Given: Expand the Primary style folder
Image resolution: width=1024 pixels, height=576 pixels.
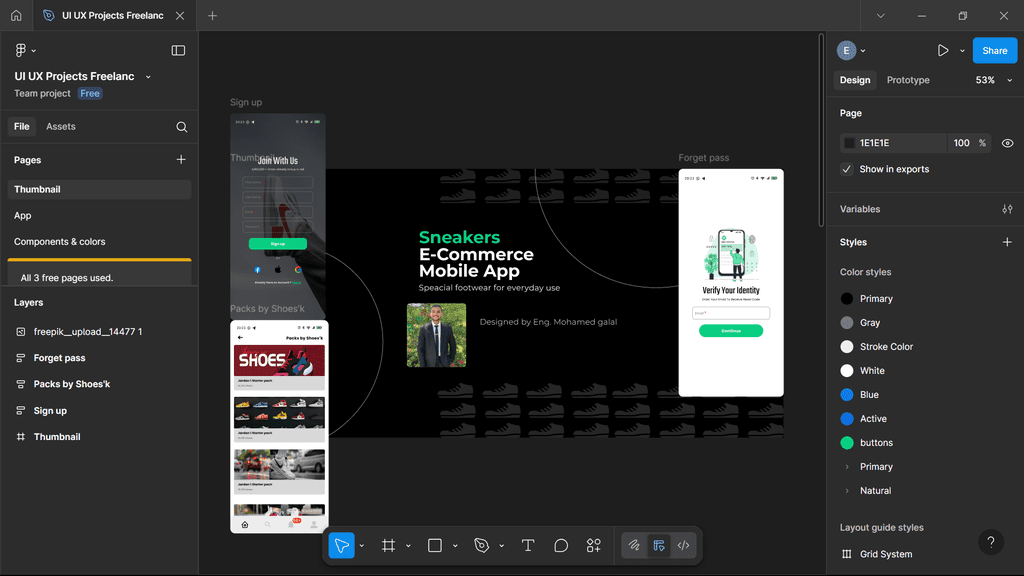Looking at the screenshot, I should [x=847, y=467].
